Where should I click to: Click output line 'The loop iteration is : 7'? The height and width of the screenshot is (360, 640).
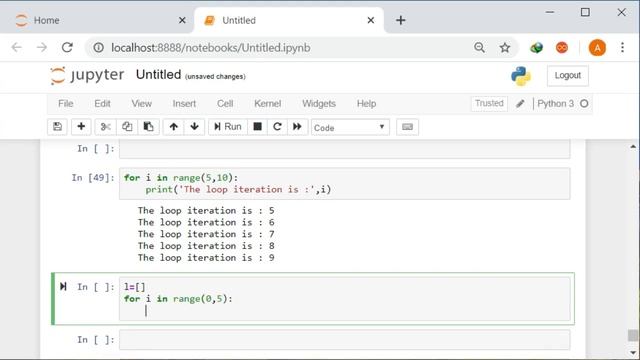tap(206, 234)
